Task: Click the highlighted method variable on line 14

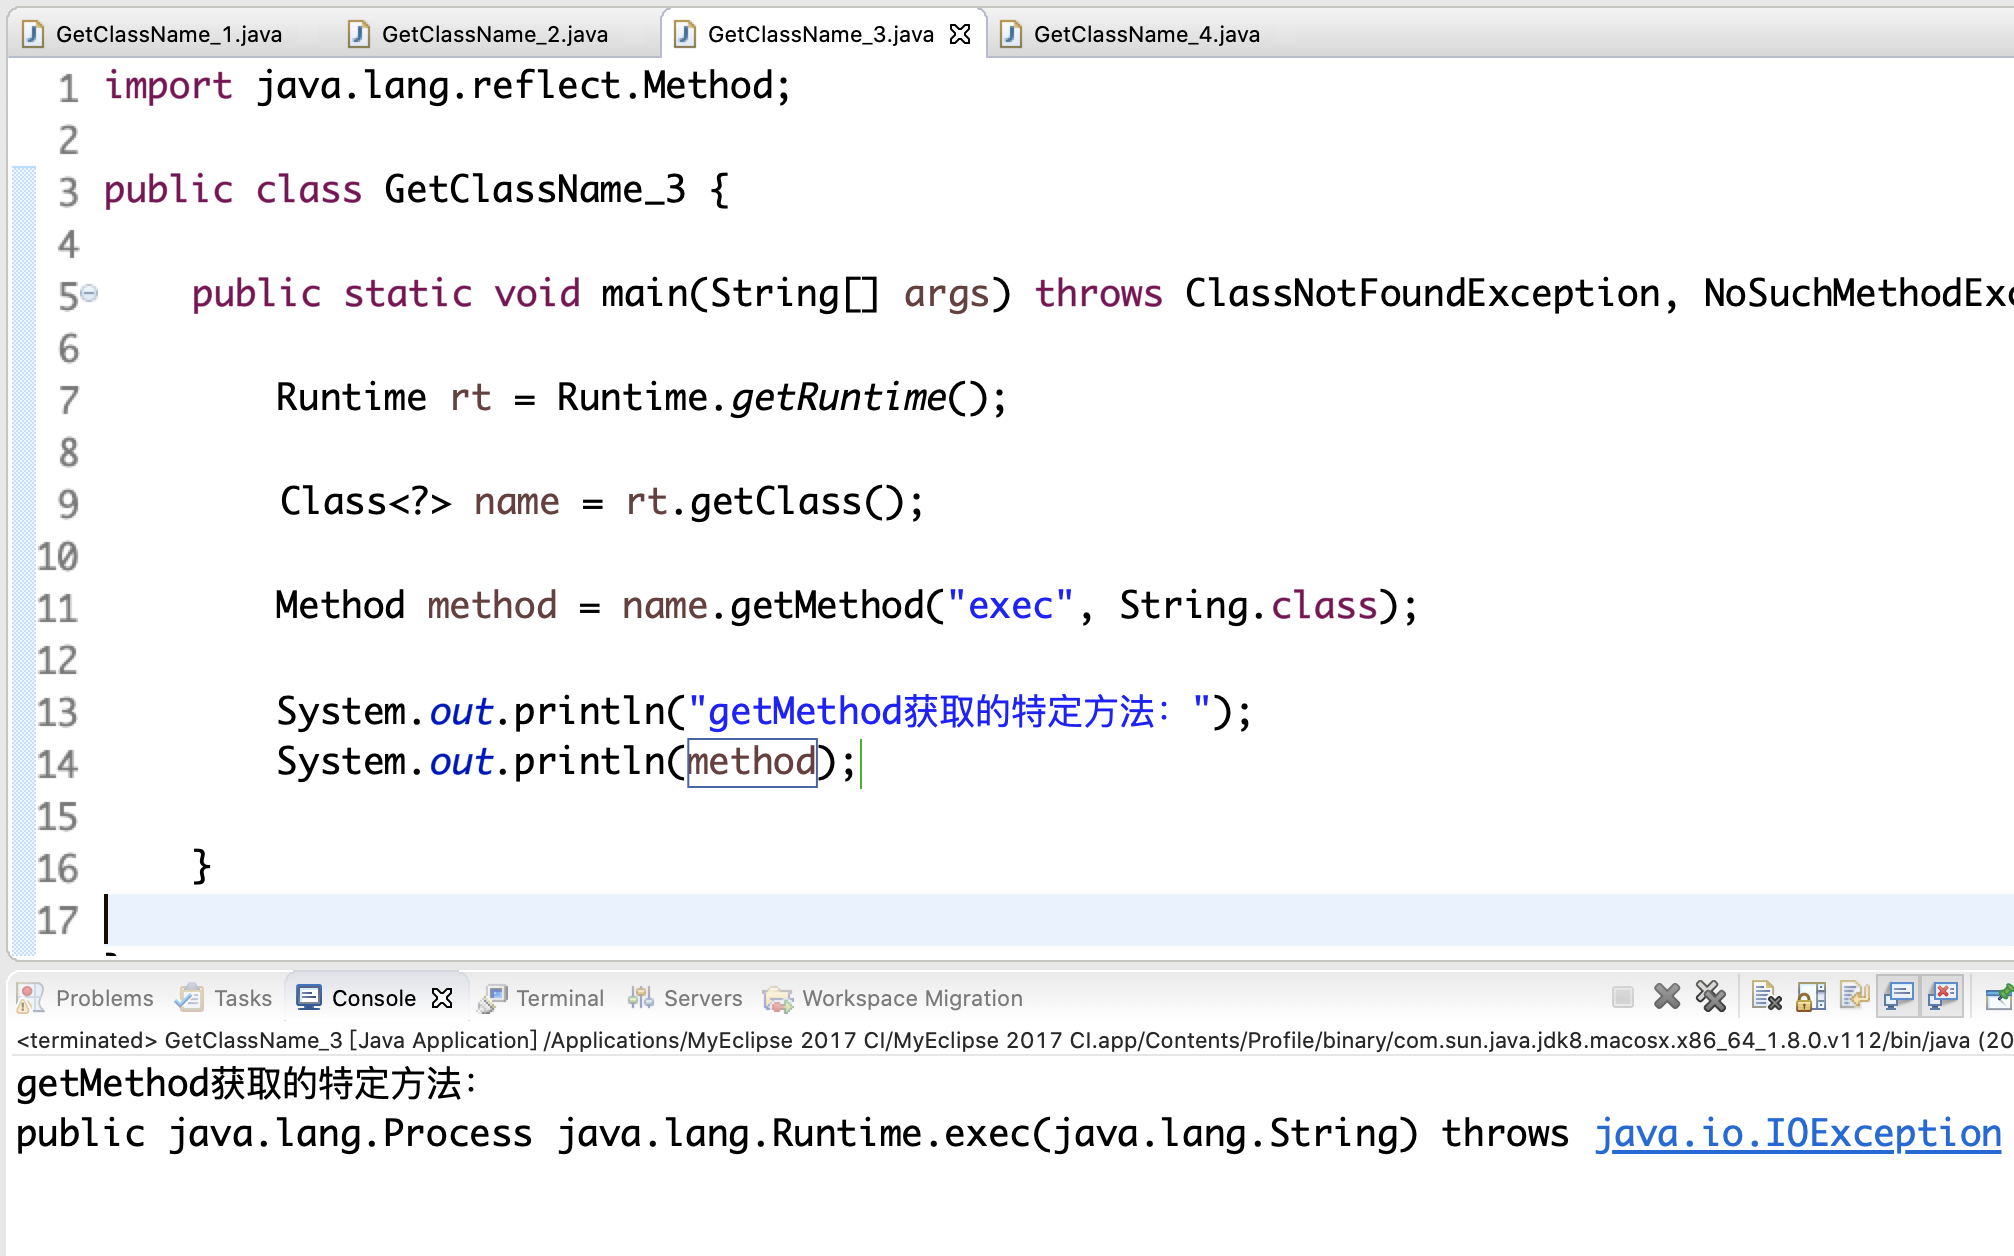Action: tap(752, 762)
